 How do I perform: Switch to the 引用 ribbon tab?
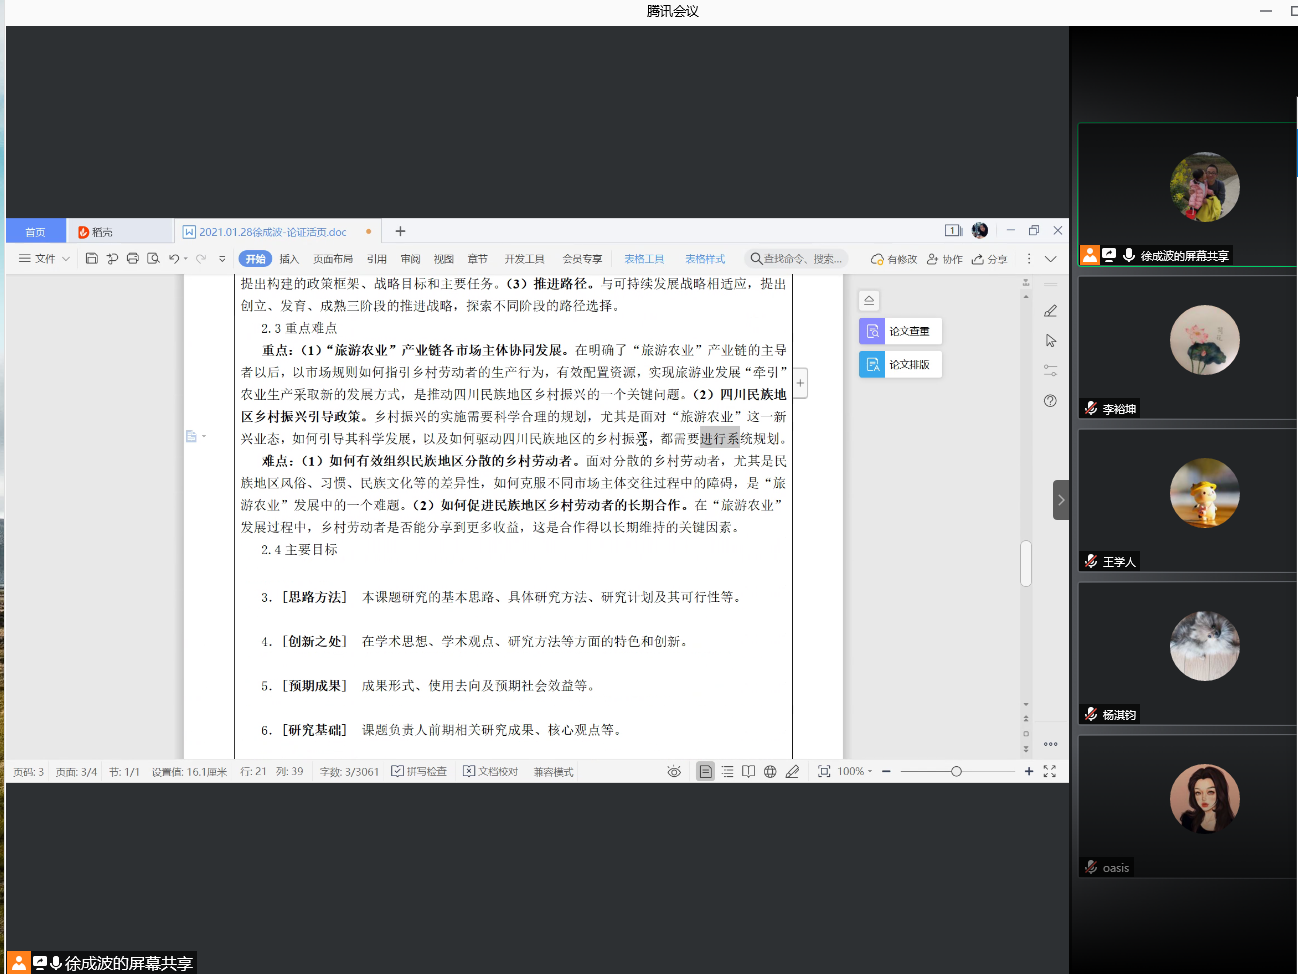376,259
